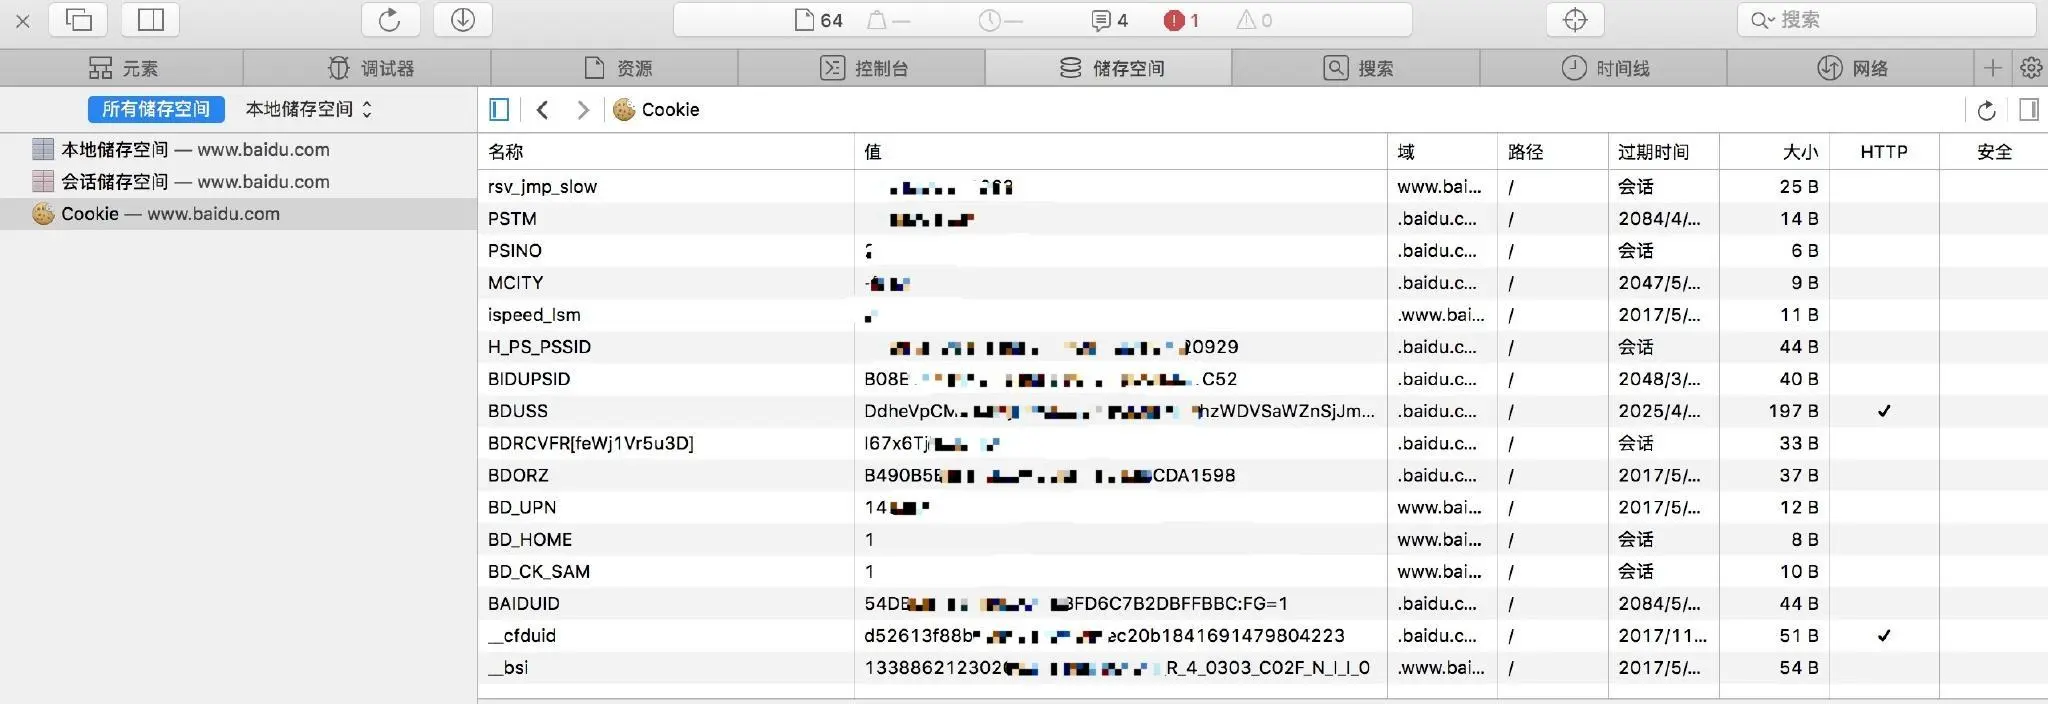Open the 元素 (Elements) tab
Screen dimensions: 2048x704
[x=122, y=68]
